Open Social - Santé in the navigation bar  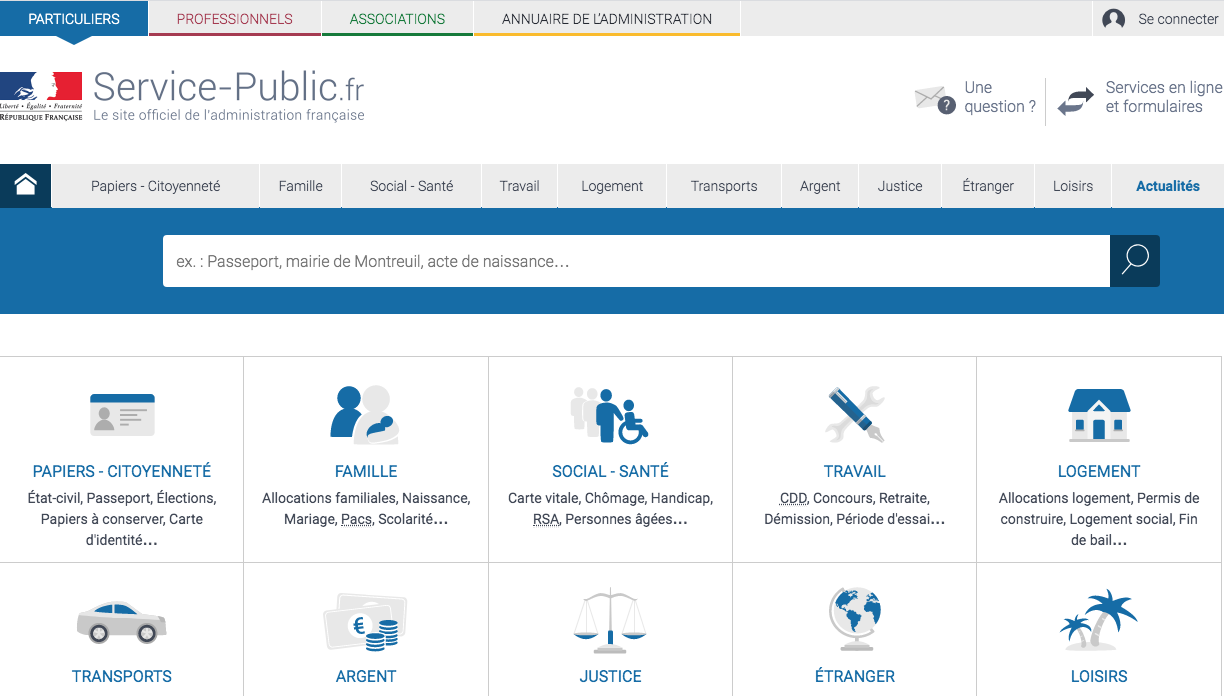(412, 186)
